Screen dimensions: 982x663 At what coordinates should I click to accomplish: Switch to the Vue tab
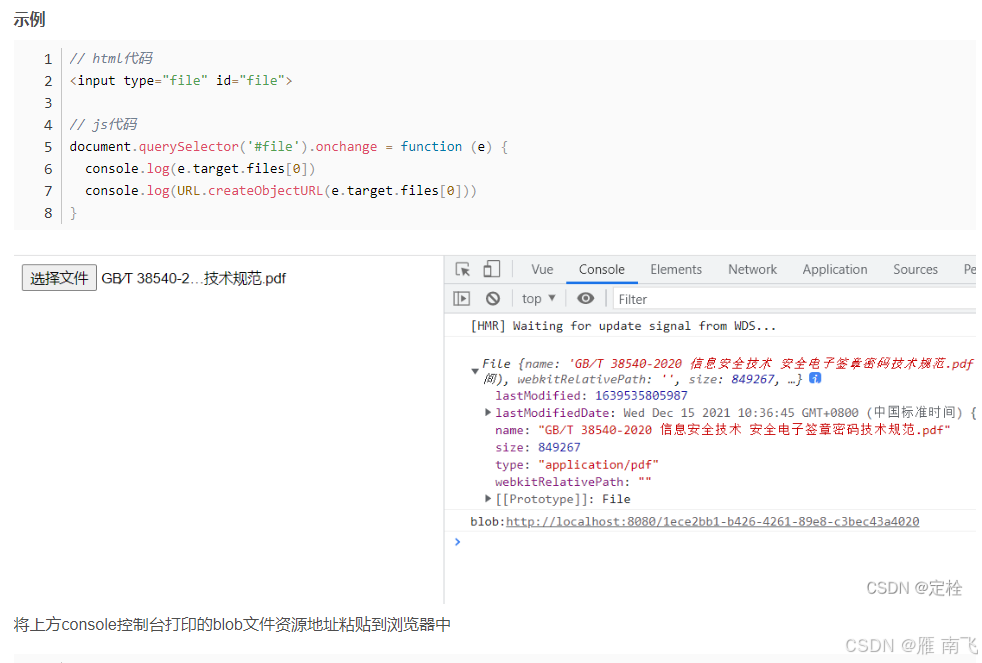click(x=542, y=269)
